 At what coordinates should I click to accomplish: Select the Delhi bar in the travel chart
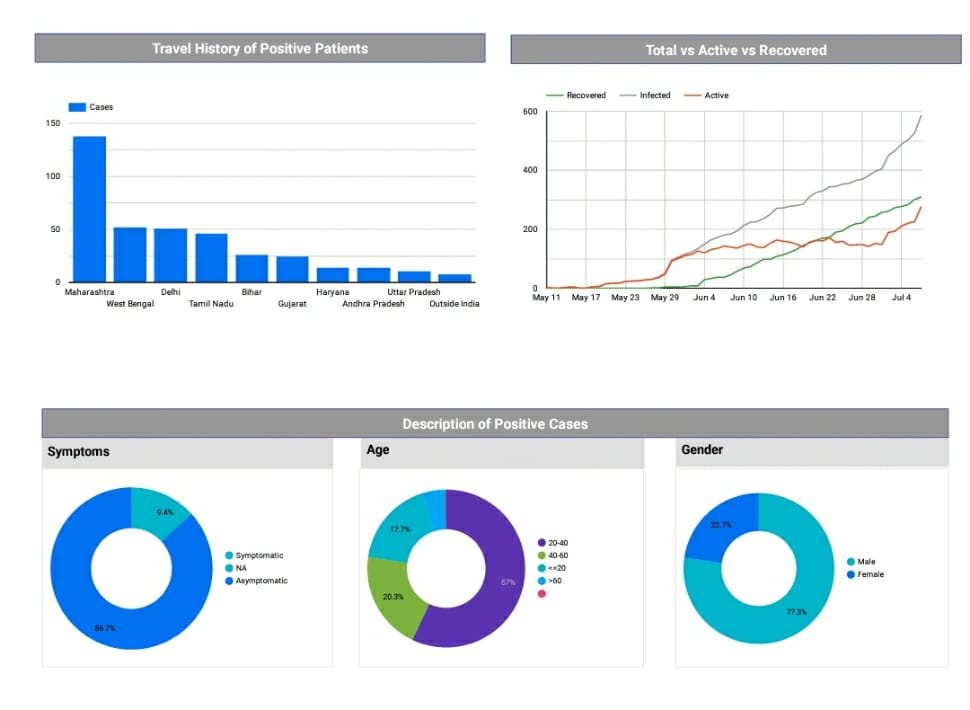click(x=171, y=255)
